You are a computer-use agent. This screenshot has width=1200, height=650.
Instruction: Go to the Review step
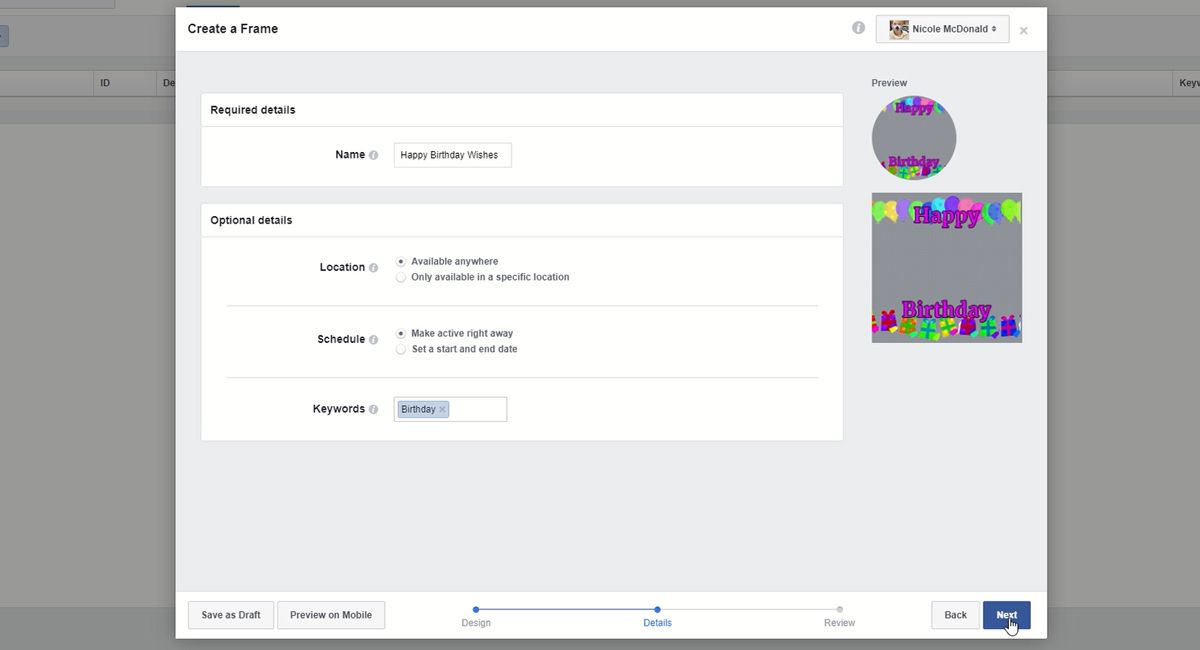point(839,616)
